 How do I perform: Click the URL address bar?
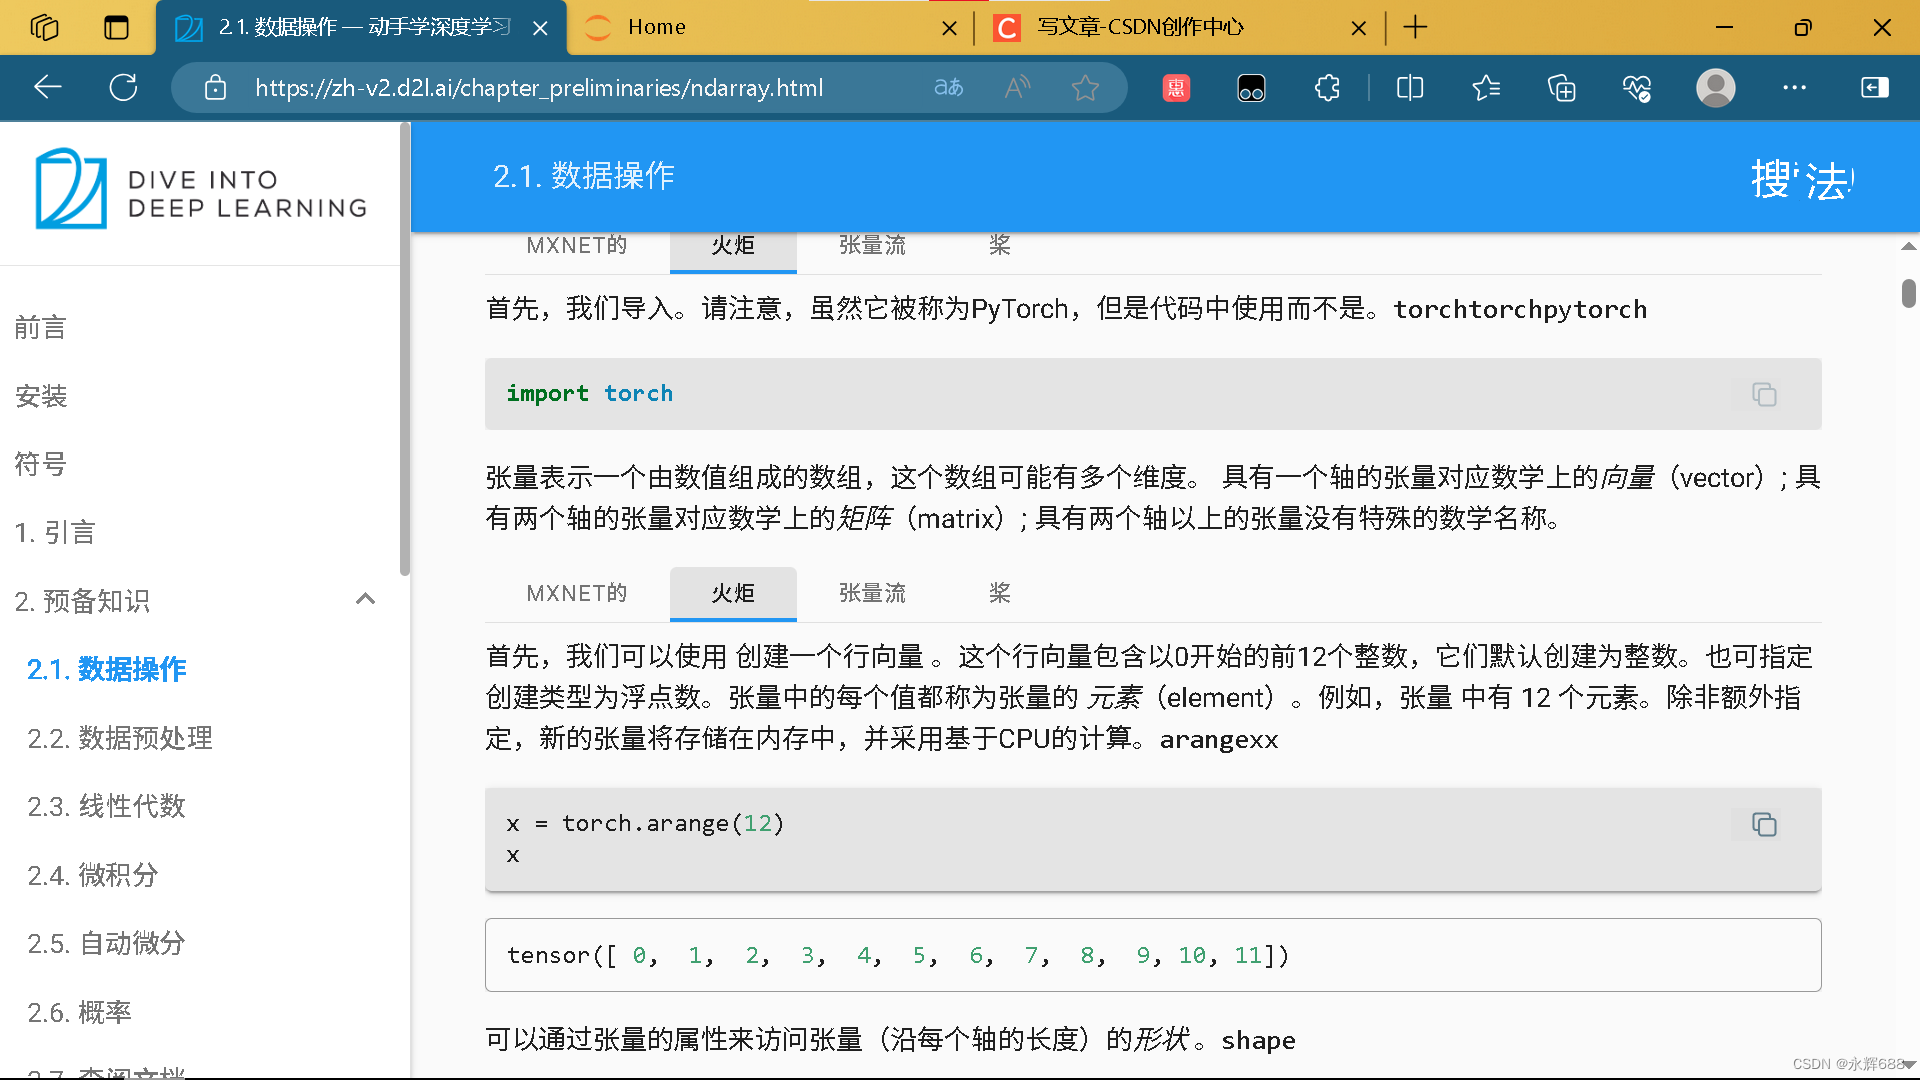(x=540, y=88)
